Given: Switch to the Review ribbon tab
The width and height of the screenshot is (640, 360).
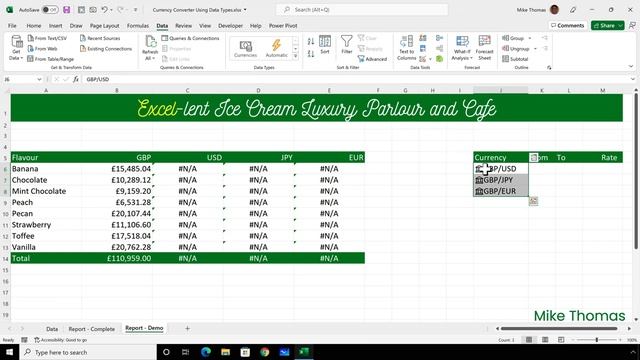Looking at the screenshot, I should coord(183,25).
